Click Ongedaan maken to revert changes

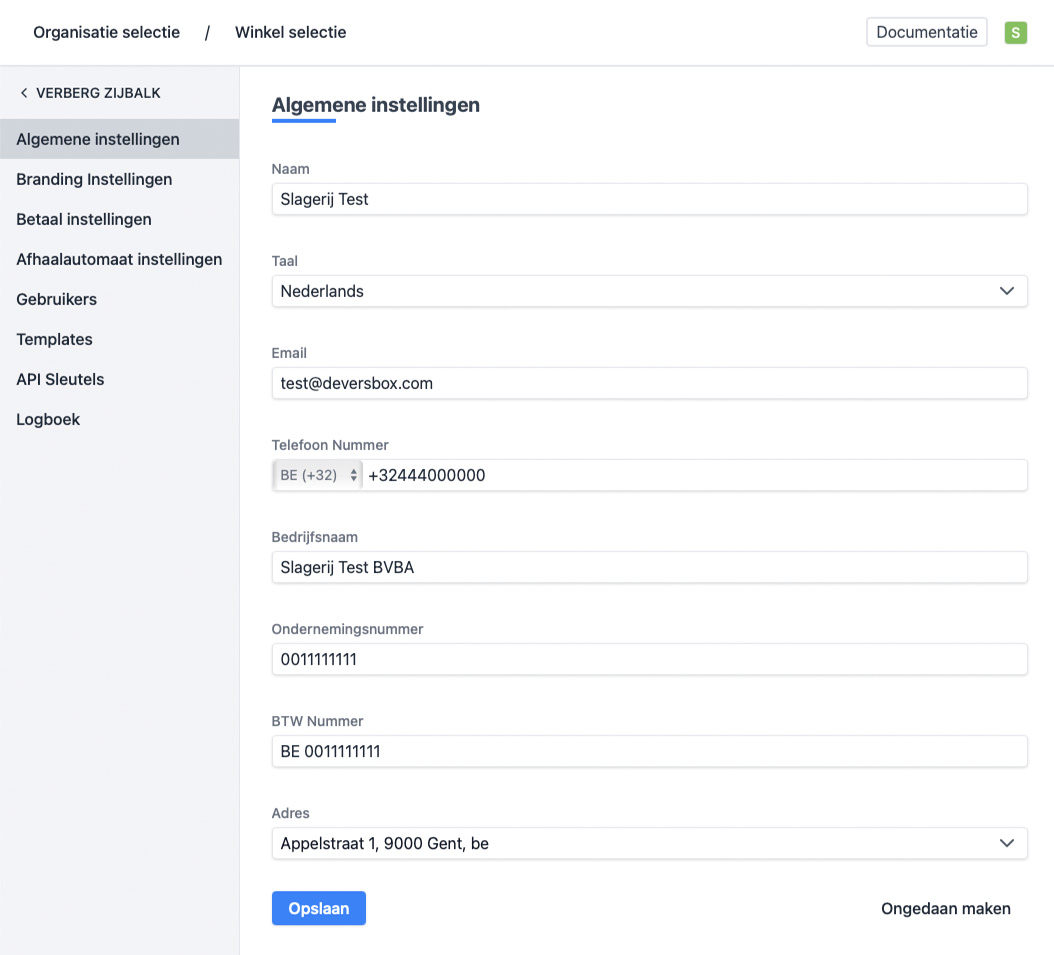[945, 908]
